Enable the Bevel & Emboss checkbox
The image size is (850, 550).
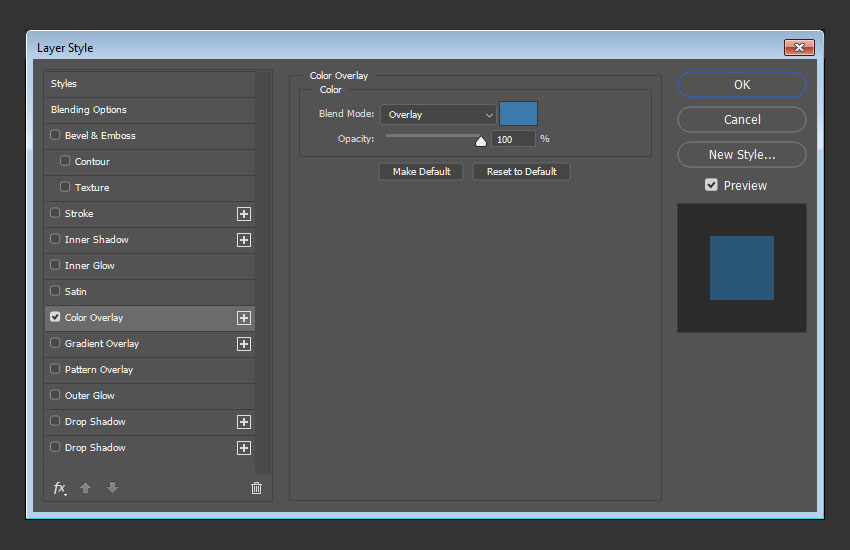tap(55, 134)
